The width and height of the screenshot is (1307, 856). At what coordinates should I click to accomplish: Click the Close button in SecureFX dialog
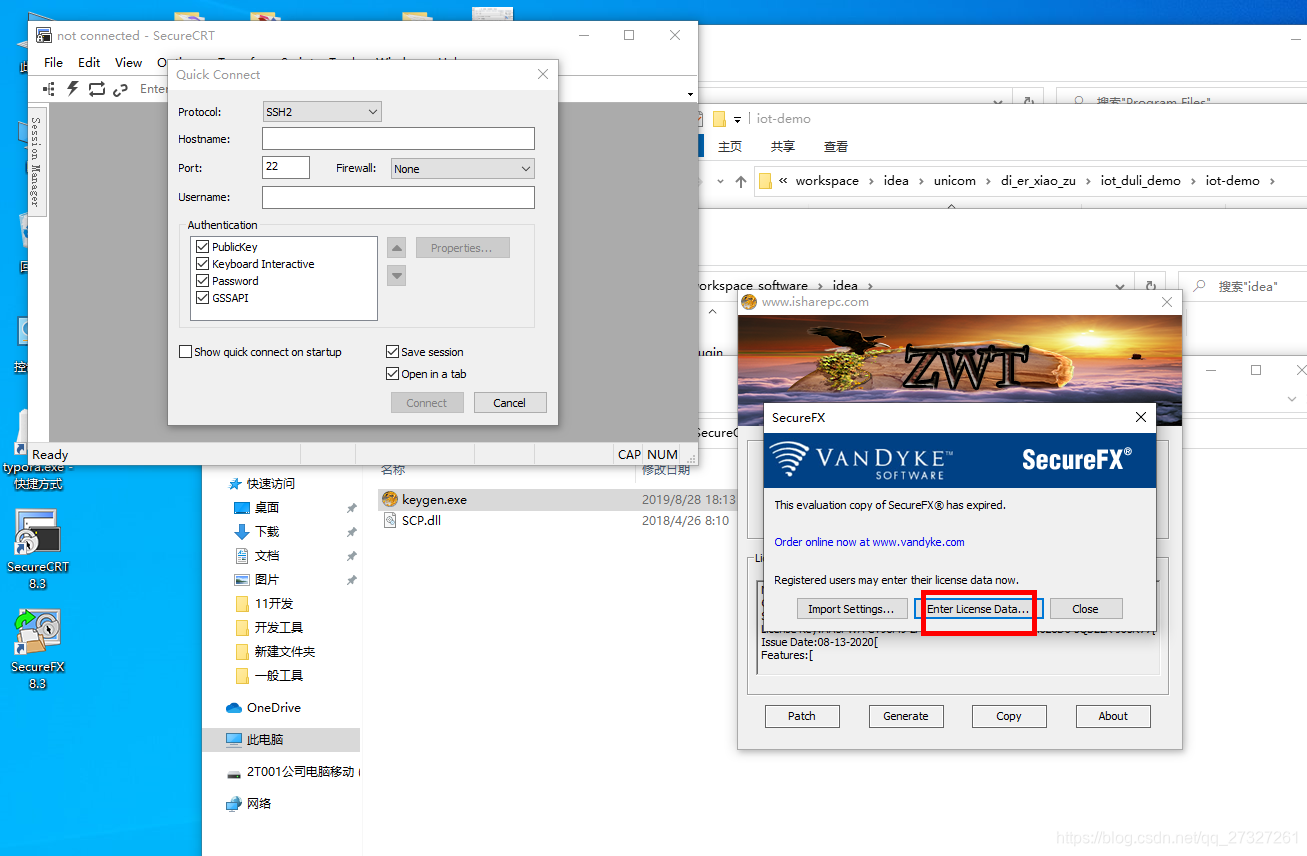click(x=1085, y=609)
